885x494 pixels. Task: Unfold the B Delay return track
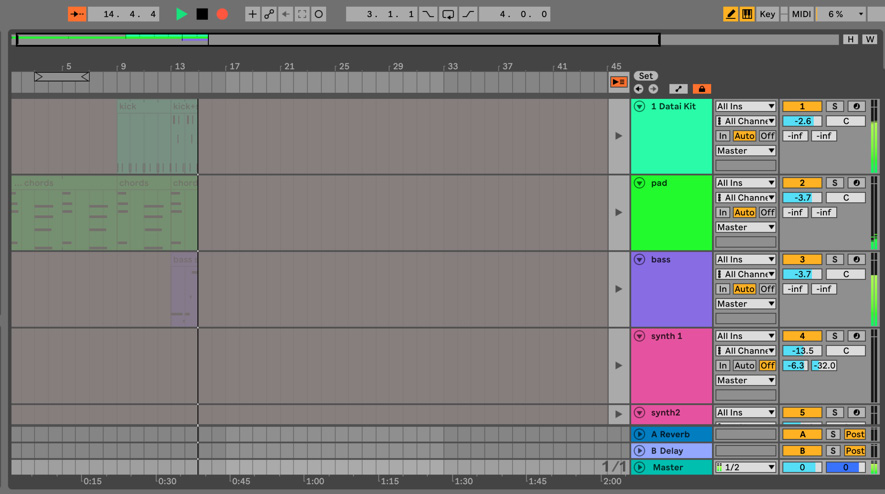click(x=639, y=451)
